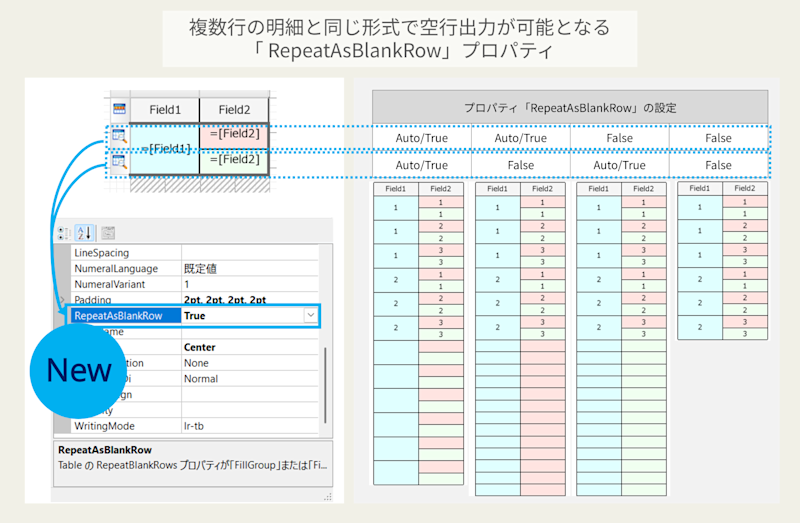Select the WritingMode property row

pyautogui.click(x=194, y=426)
